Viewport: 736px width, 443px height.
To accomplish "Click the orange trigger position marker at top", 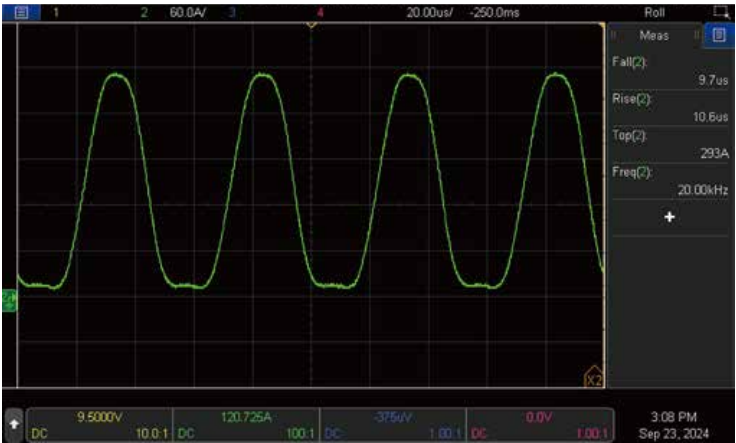I will click(x=311, y=24).
